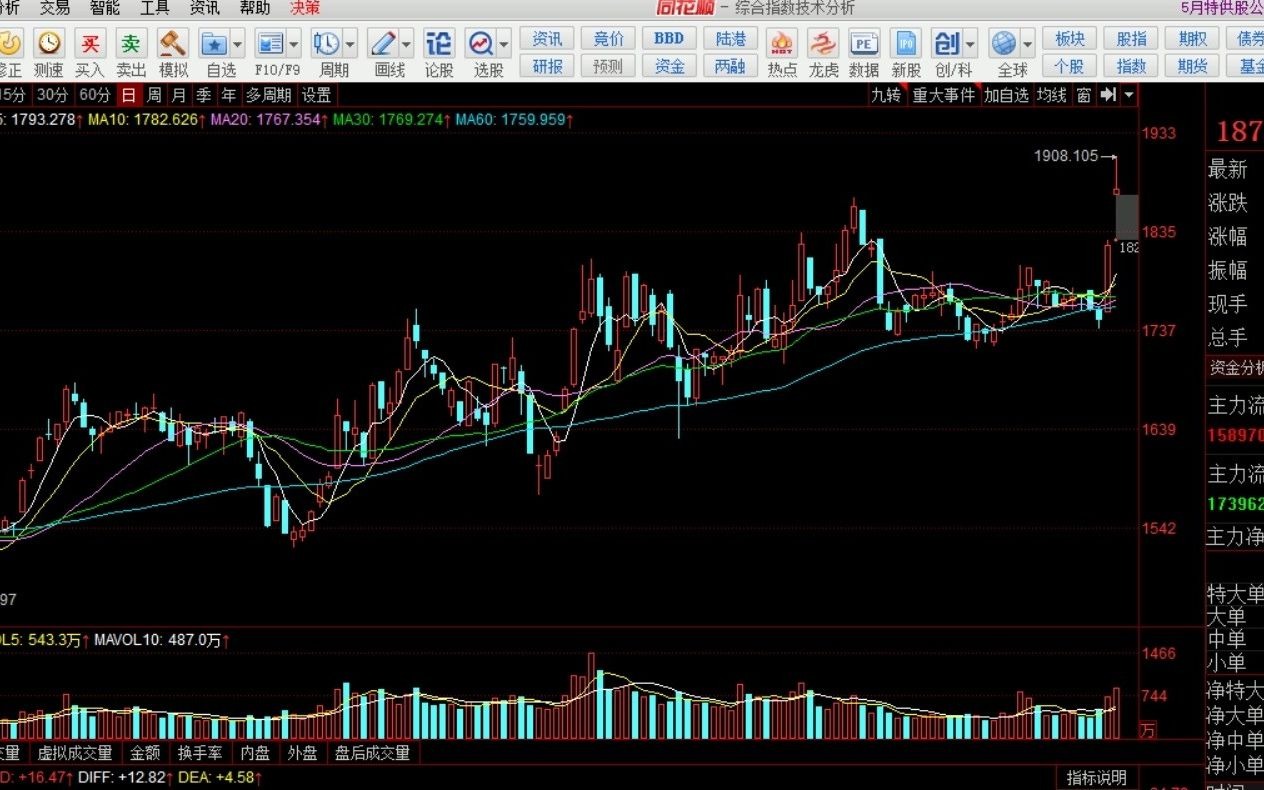Viewport: 1264px width, 790px height.
Task: Click the 周期 period clock icon
Action: click(x=326, y=43)
